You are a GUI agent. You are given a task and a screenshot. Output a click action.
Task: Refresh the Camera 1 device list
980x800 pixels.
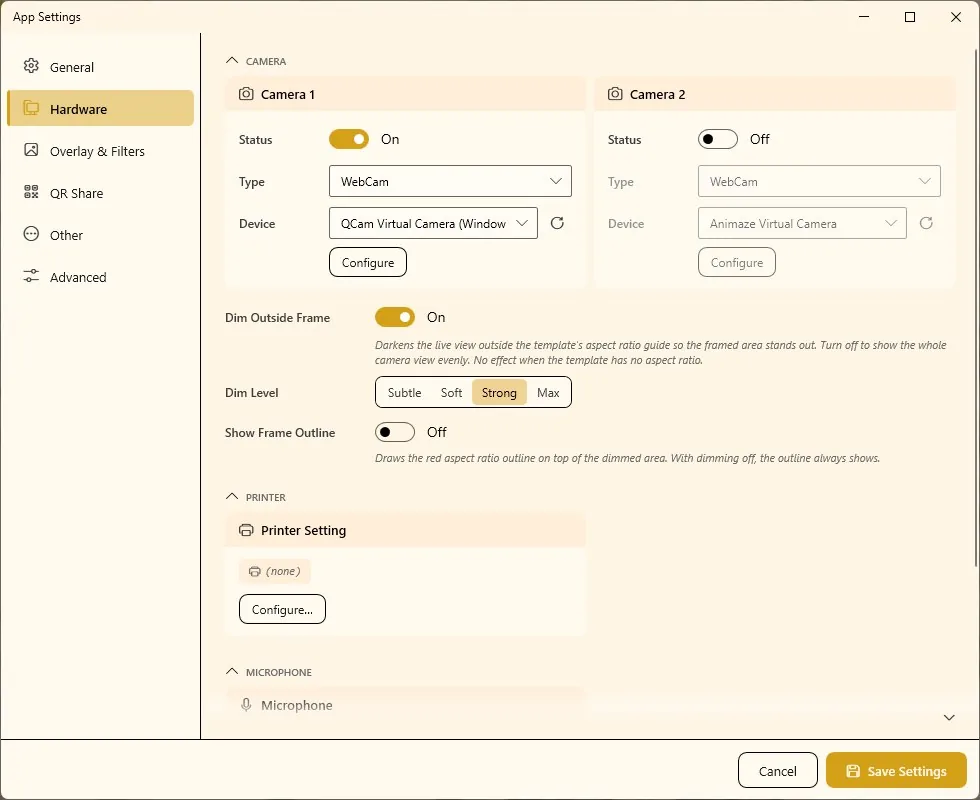point(558,223)
